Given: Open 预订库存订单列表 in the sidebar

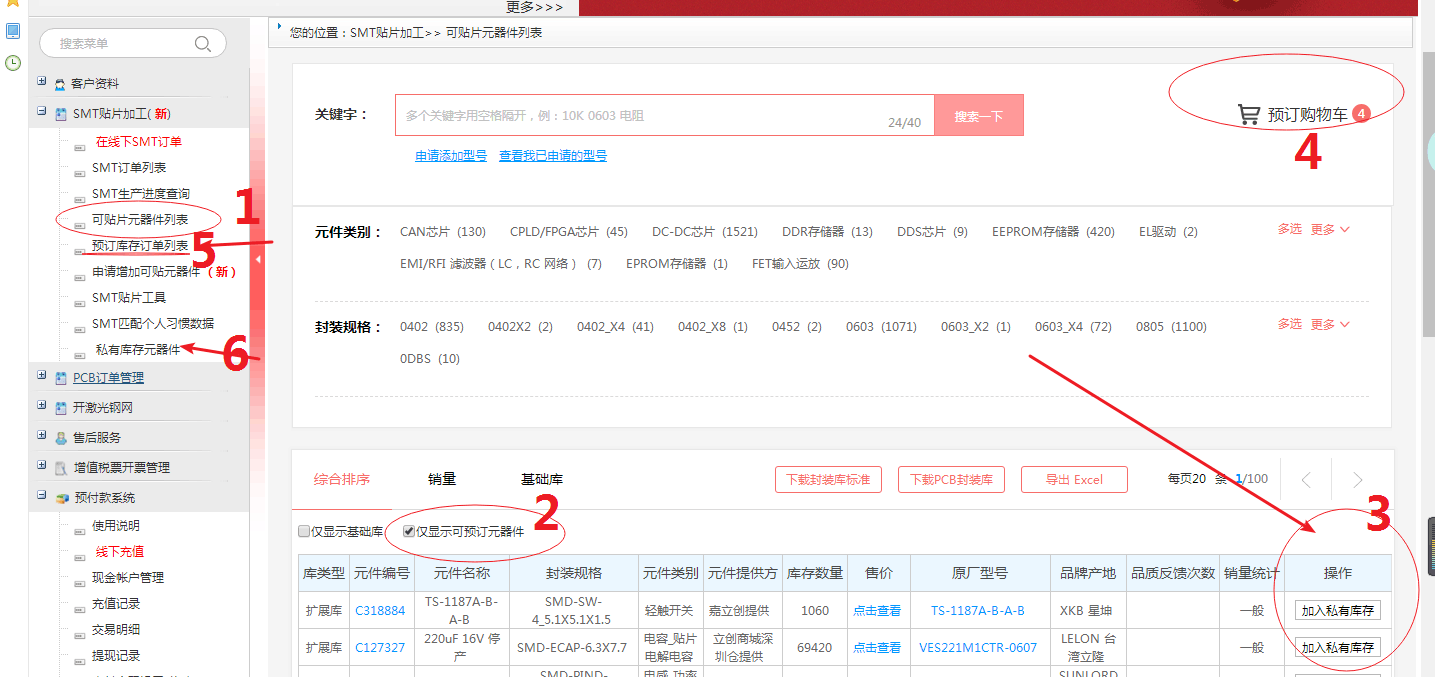Looking at the screenshot, I should (140, 246).
